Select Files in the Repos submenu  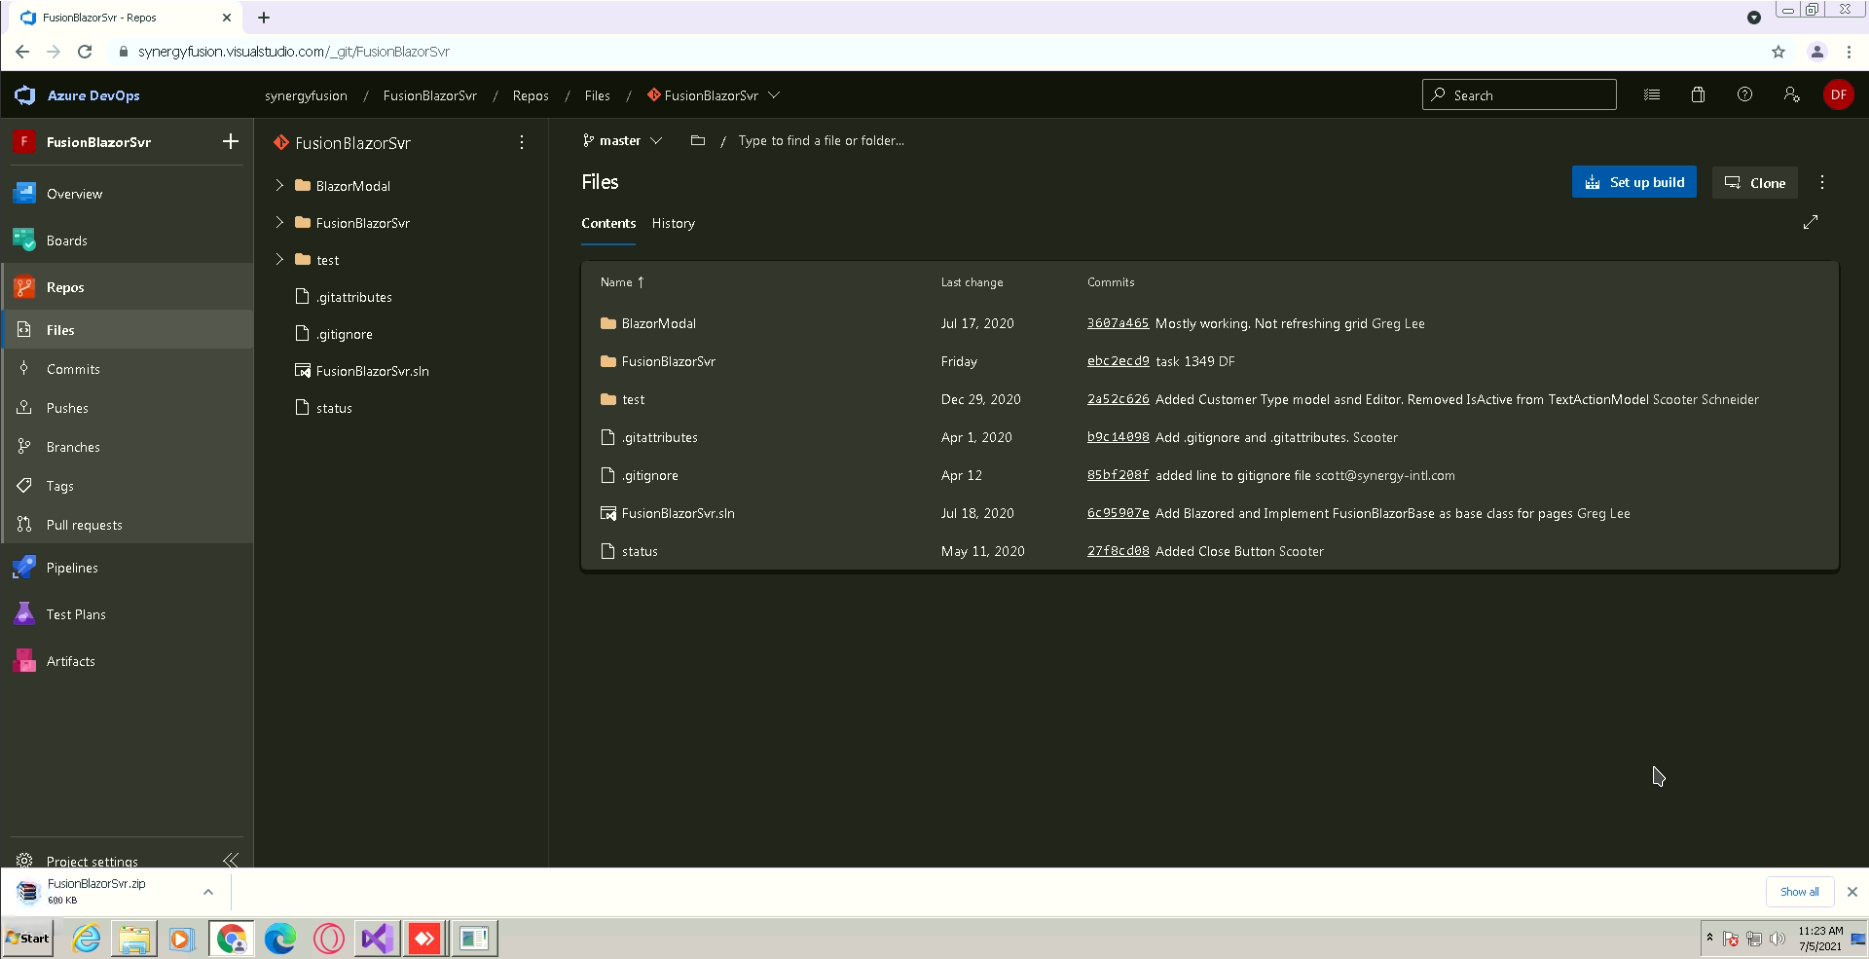click(x=126, y=330)
